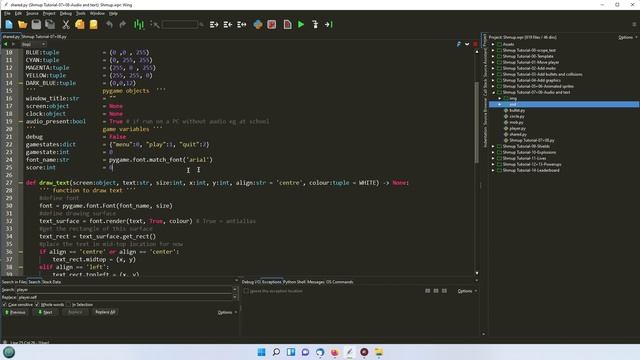Expand the Assets folder in project tree
Viewport: 640px width, 360px height.
pos(493,44)
